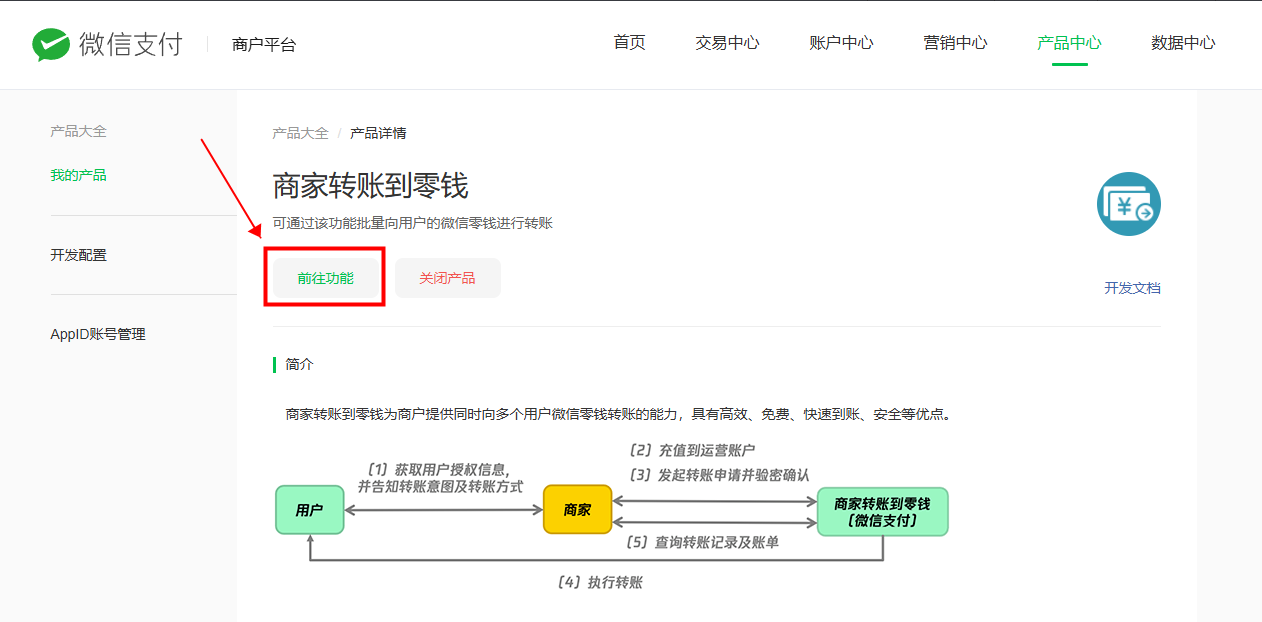
Task: Click the green 用户 box in diagram
Action: coord(310,510)
